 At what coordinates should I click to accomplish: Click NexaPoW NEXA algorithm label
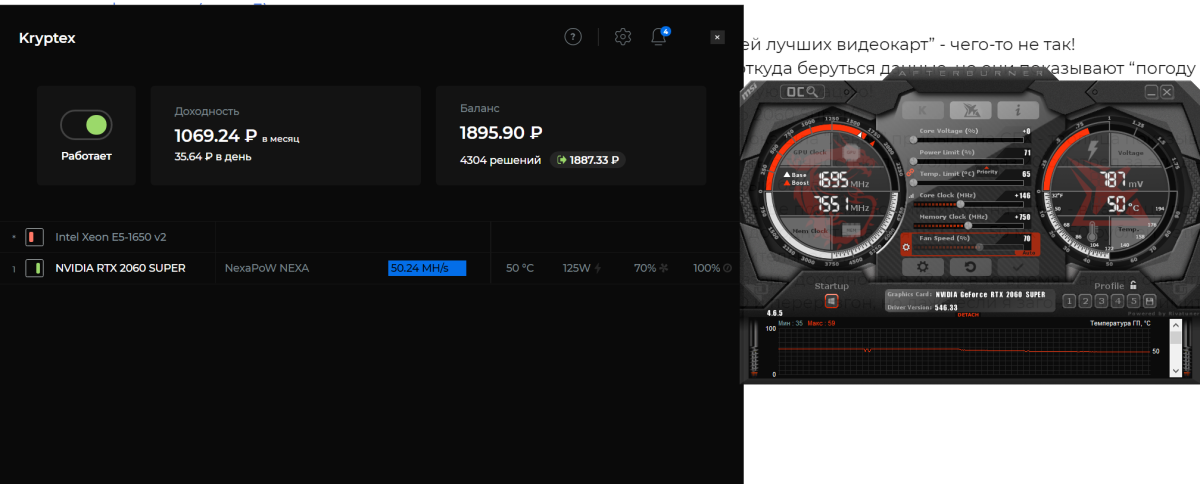click(267, 268)
